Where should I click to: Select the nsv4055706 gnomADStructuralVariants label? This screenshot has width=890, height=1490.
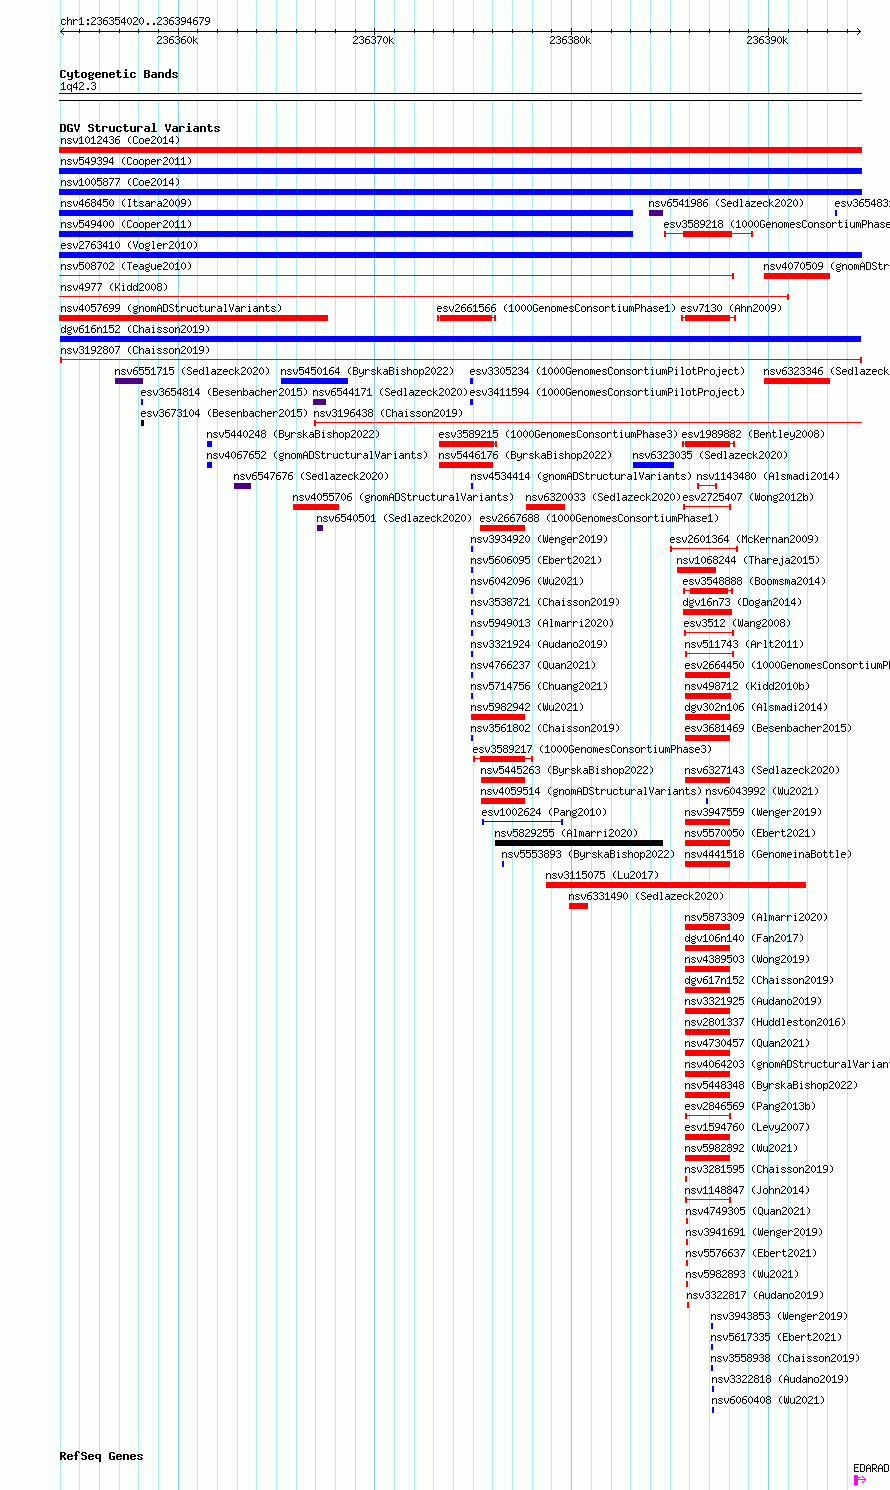[x=403, y=497]
